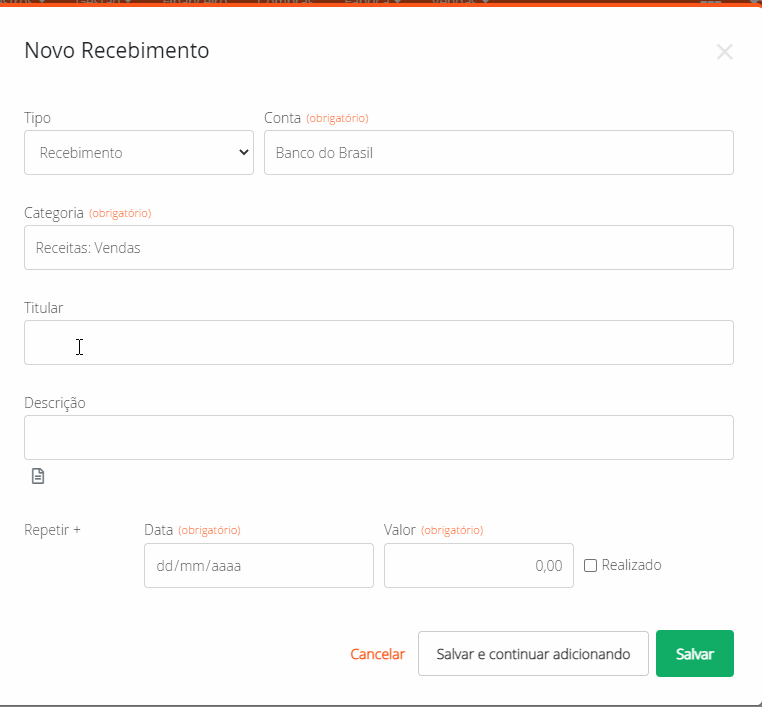Viewport: 762px width, 707px height.
Task: Click the Conta label text
Action: (282, 118)
